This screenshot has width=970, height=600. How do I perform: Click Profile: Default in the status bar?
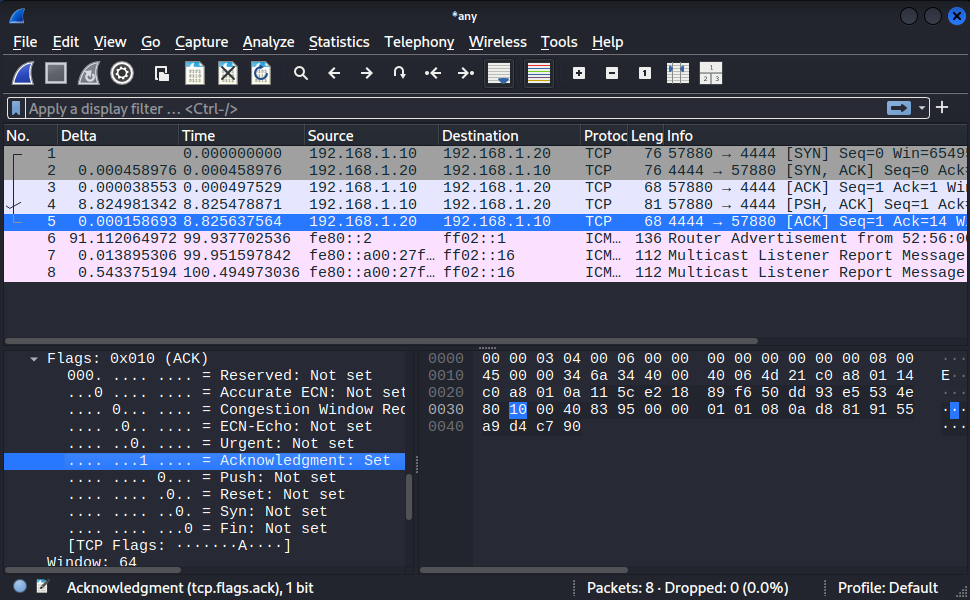click(887, 587)
